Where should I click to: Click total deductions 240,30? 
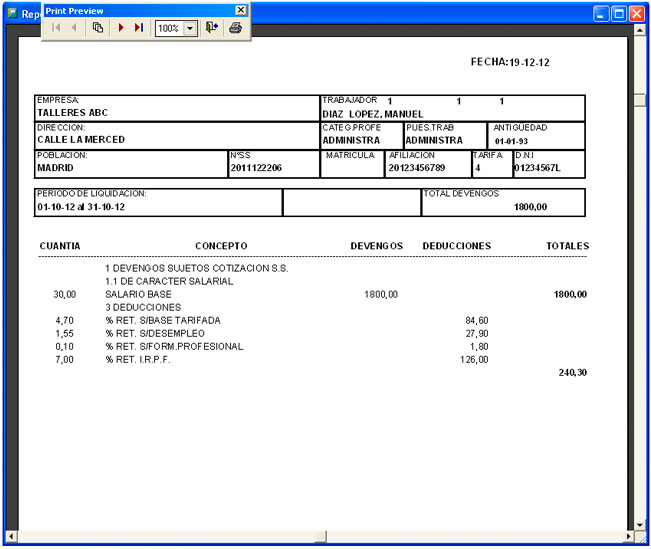[x=573, y=373]
